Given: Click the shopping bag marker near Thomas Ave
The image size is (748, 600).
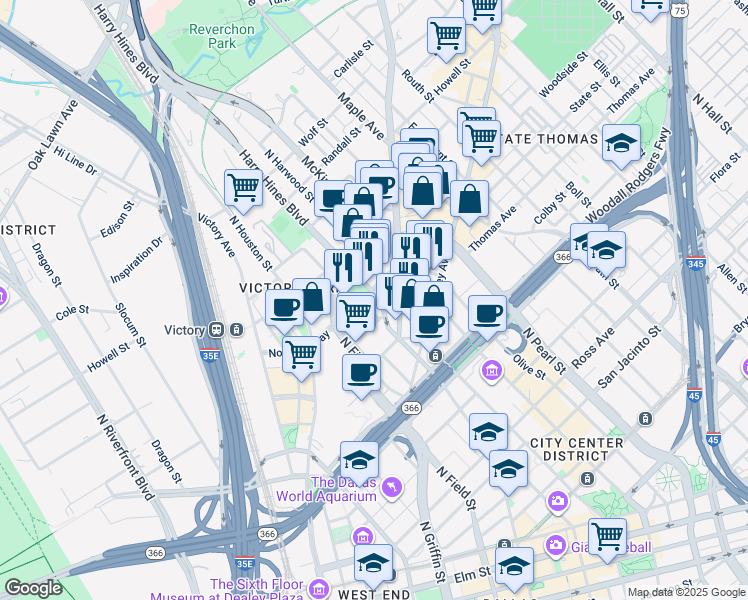Looking at the screenshot, I should [469, 198].
